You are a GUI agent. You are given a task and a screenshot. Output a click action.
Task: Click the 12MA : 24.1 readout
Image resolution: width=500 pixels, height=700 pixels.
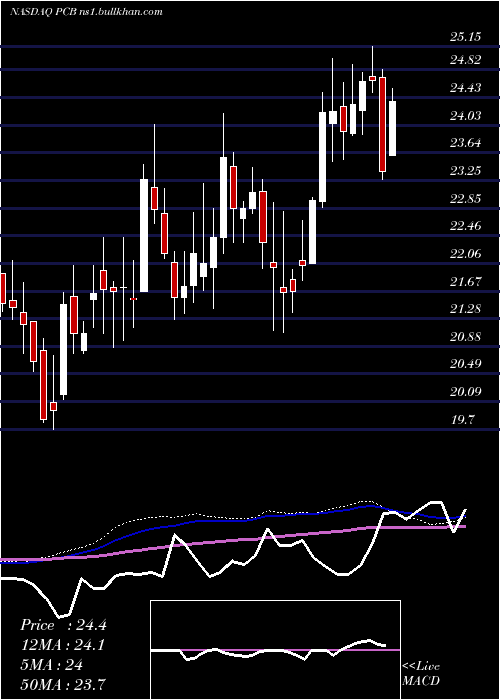tap(63, 645)
